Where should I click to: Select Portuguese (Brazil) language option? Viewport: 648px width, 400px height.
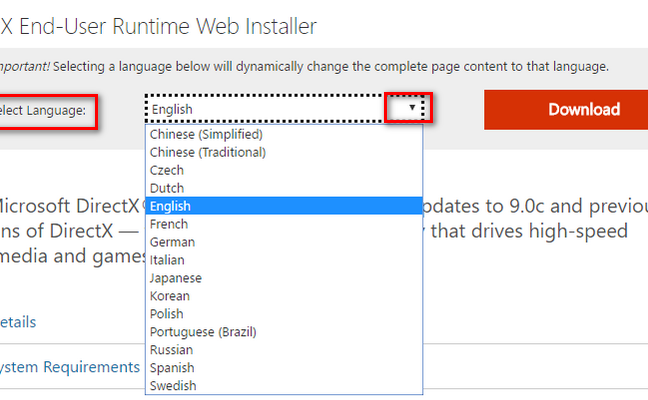[x=284, y=332]
